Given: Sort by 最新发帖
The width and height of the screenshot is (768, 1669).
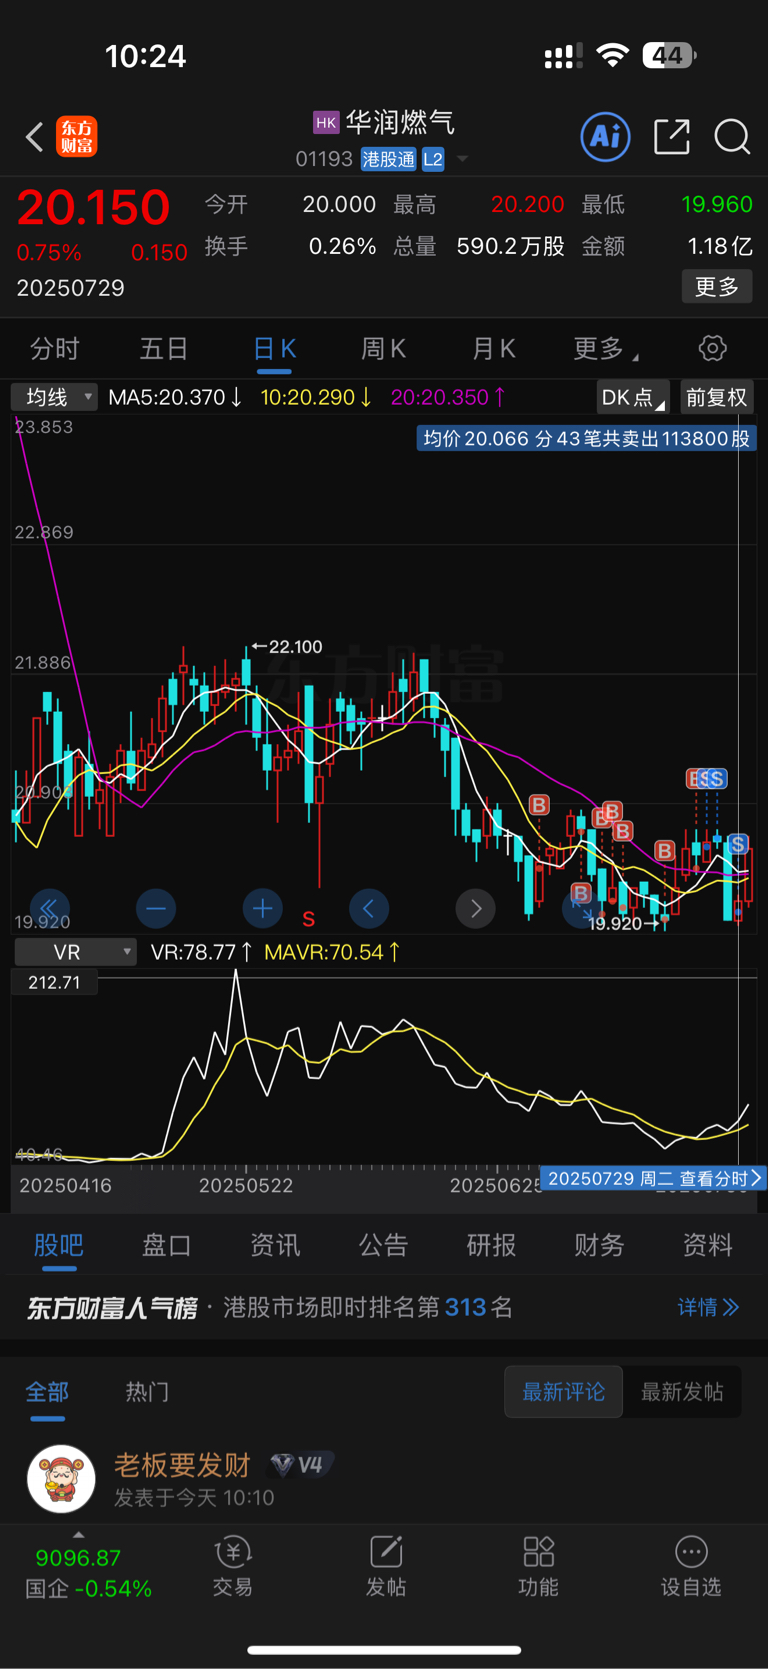Looking at the screenshot, I should 682,1392.
